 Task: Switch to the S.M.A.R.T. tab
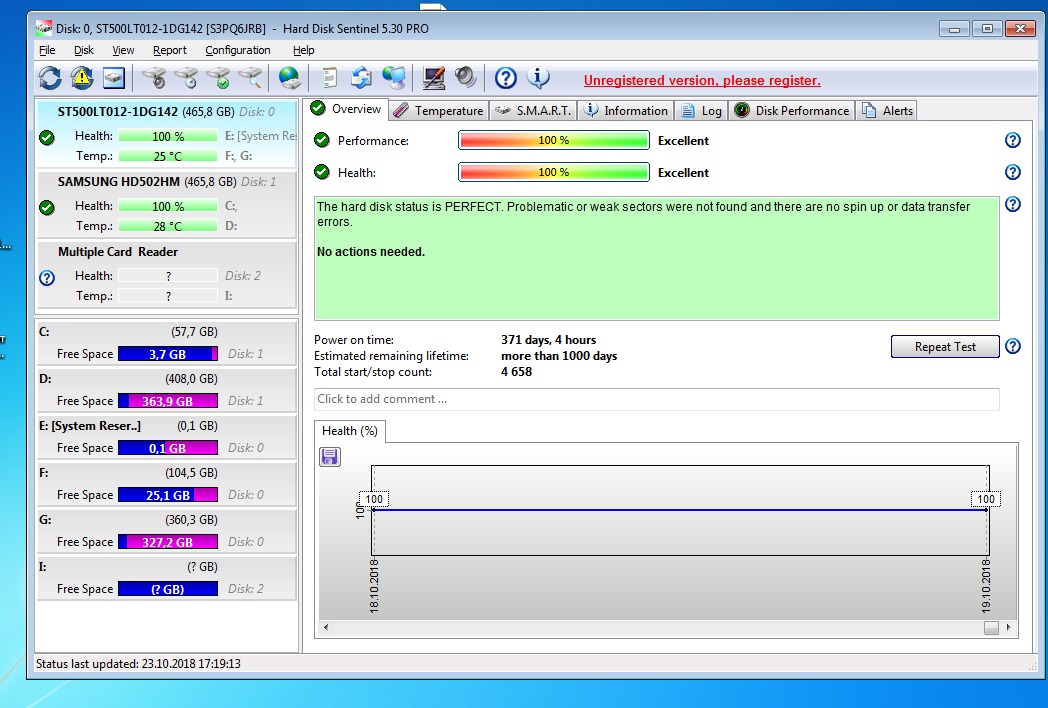coord(534,111)
